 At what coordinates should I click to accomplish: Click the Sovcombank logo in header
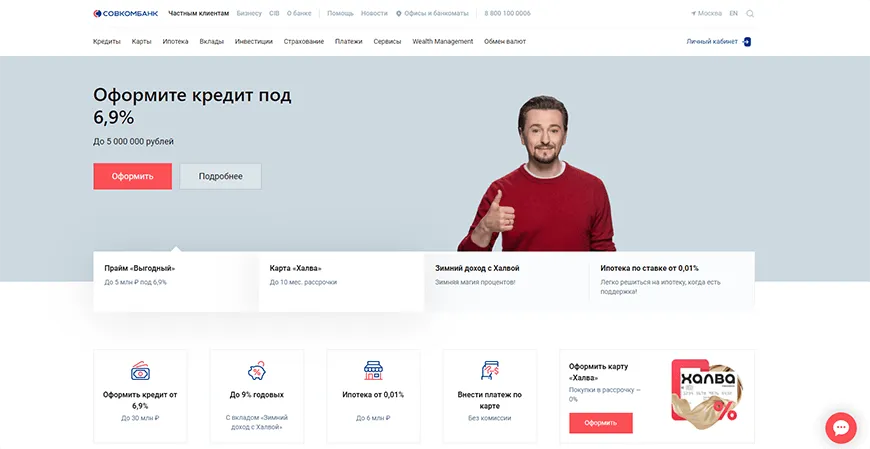click(x=125, y=13)
